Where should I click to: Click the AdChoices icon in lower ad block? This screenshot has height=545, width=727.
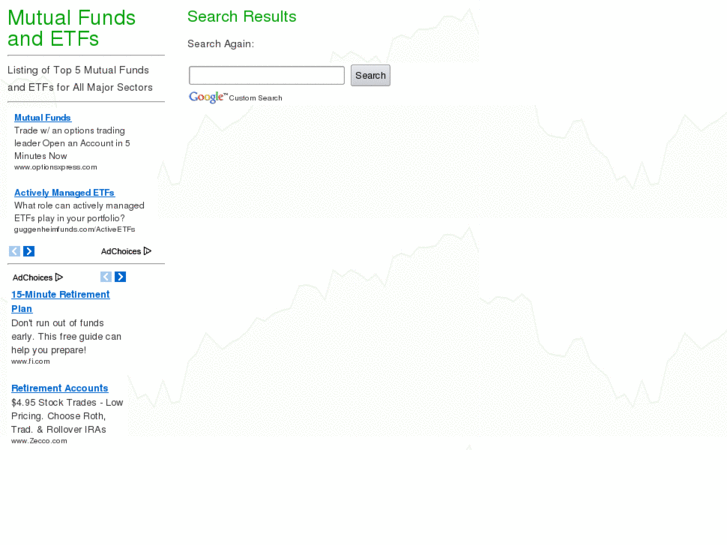(59, 277)
